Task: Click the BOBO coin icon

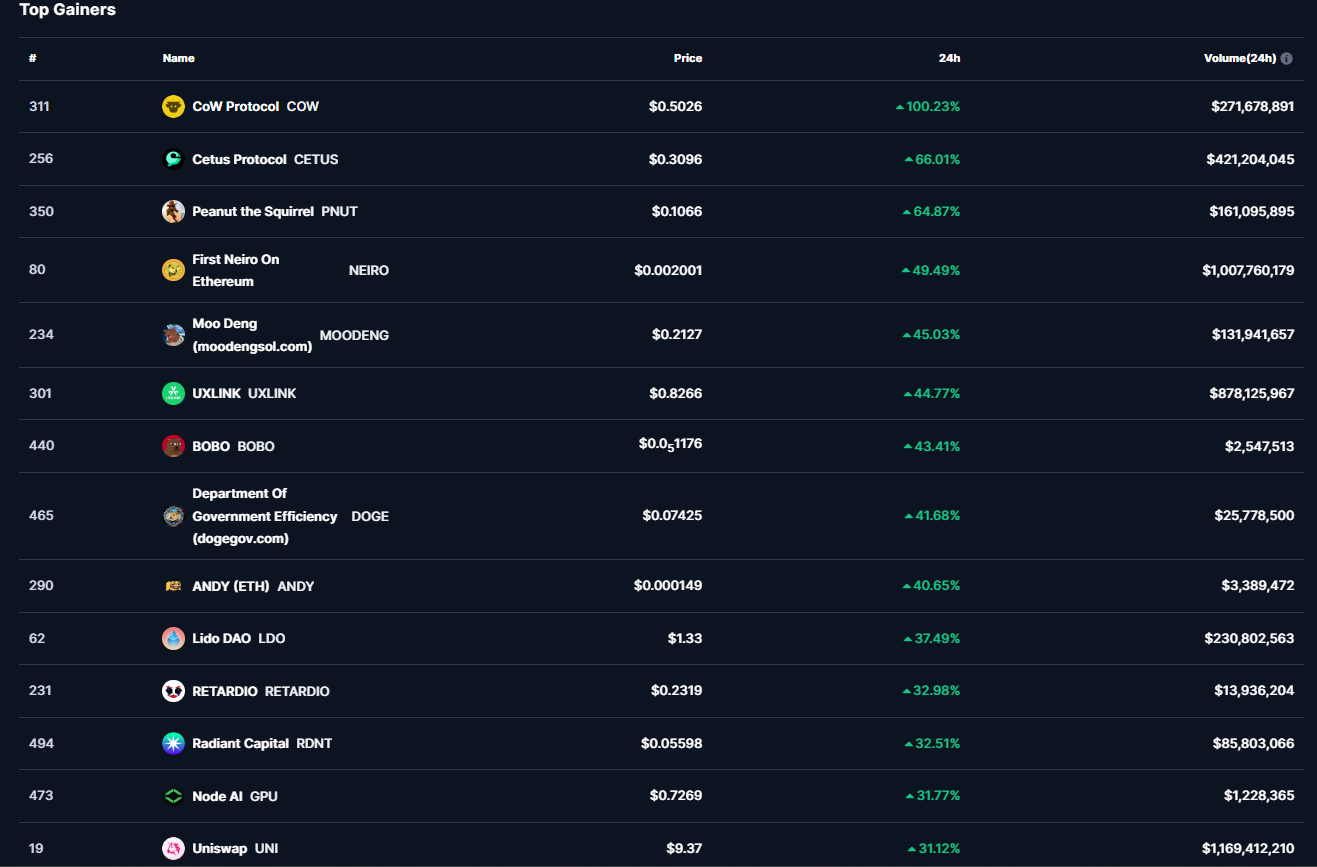Action: click(x=173, y=446)
